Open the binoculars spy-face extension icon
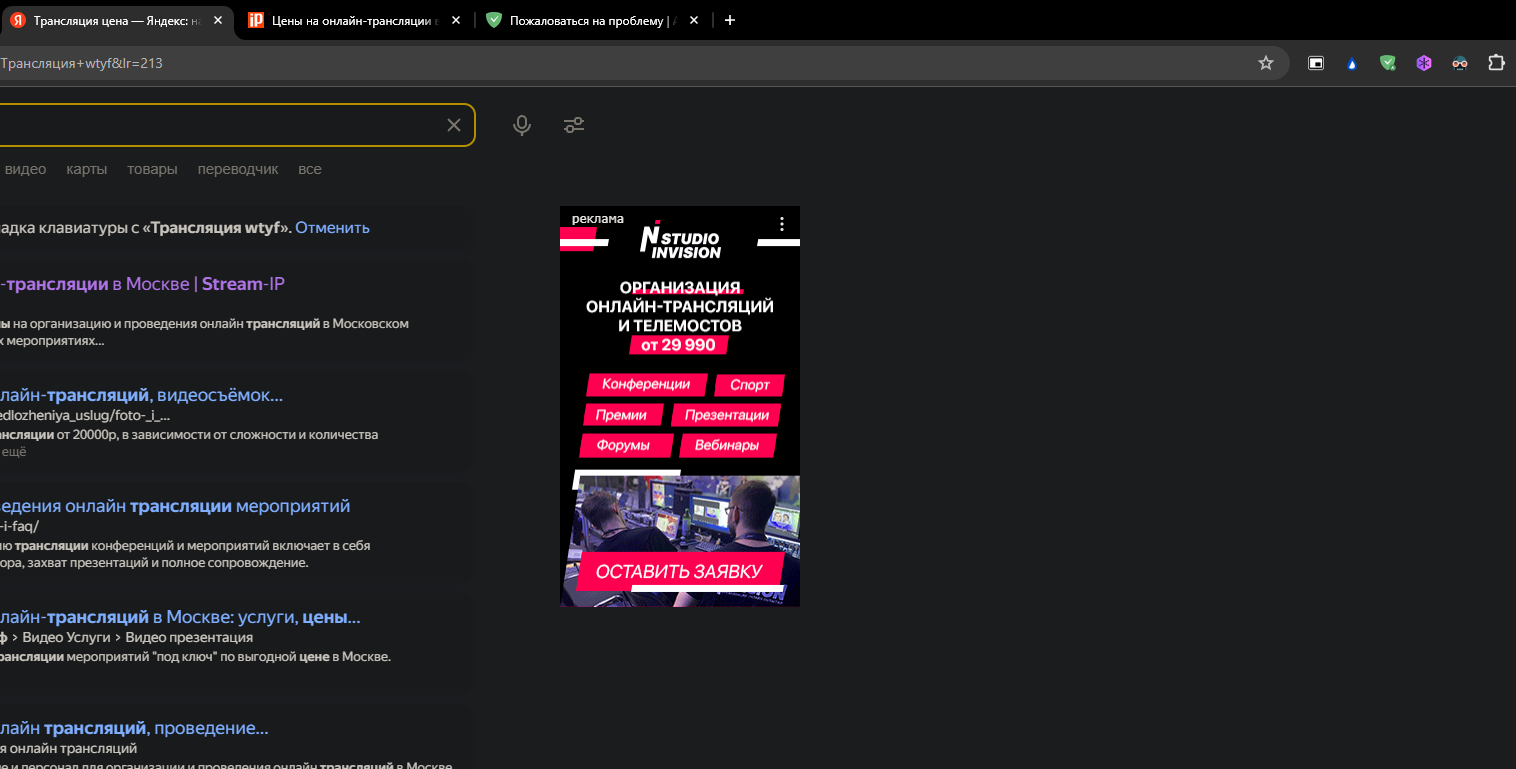The width and height of the screenshot is (1516, 769). point(1459,62)
